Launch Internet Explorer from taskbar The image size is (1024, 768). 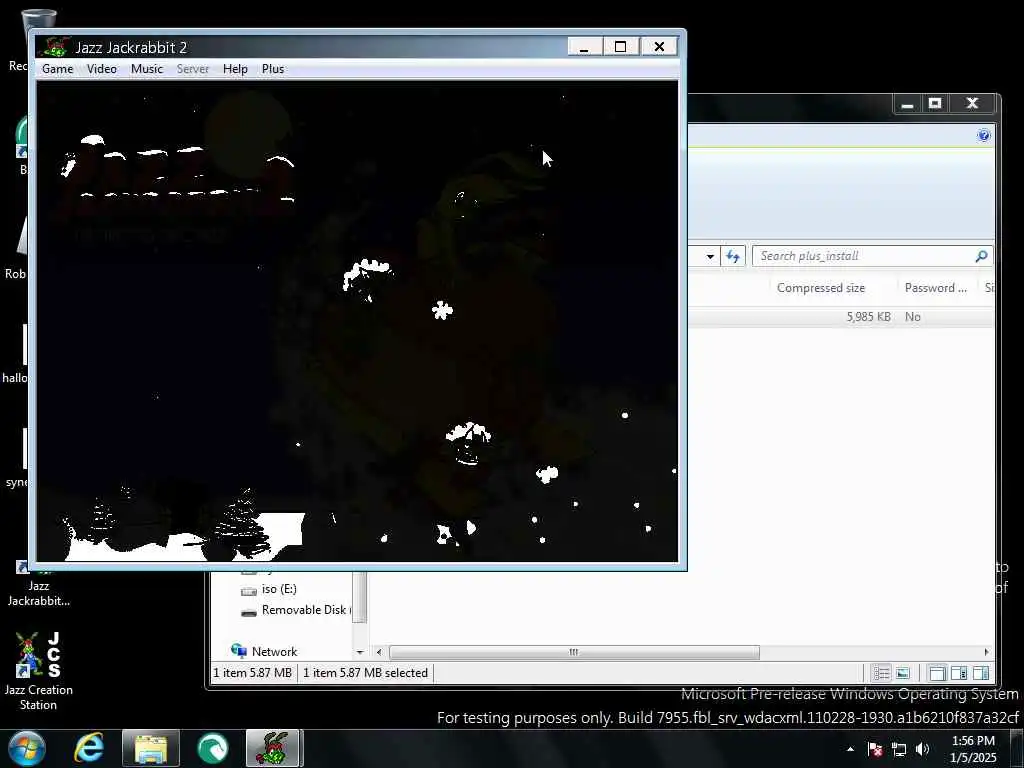(89, 748)
